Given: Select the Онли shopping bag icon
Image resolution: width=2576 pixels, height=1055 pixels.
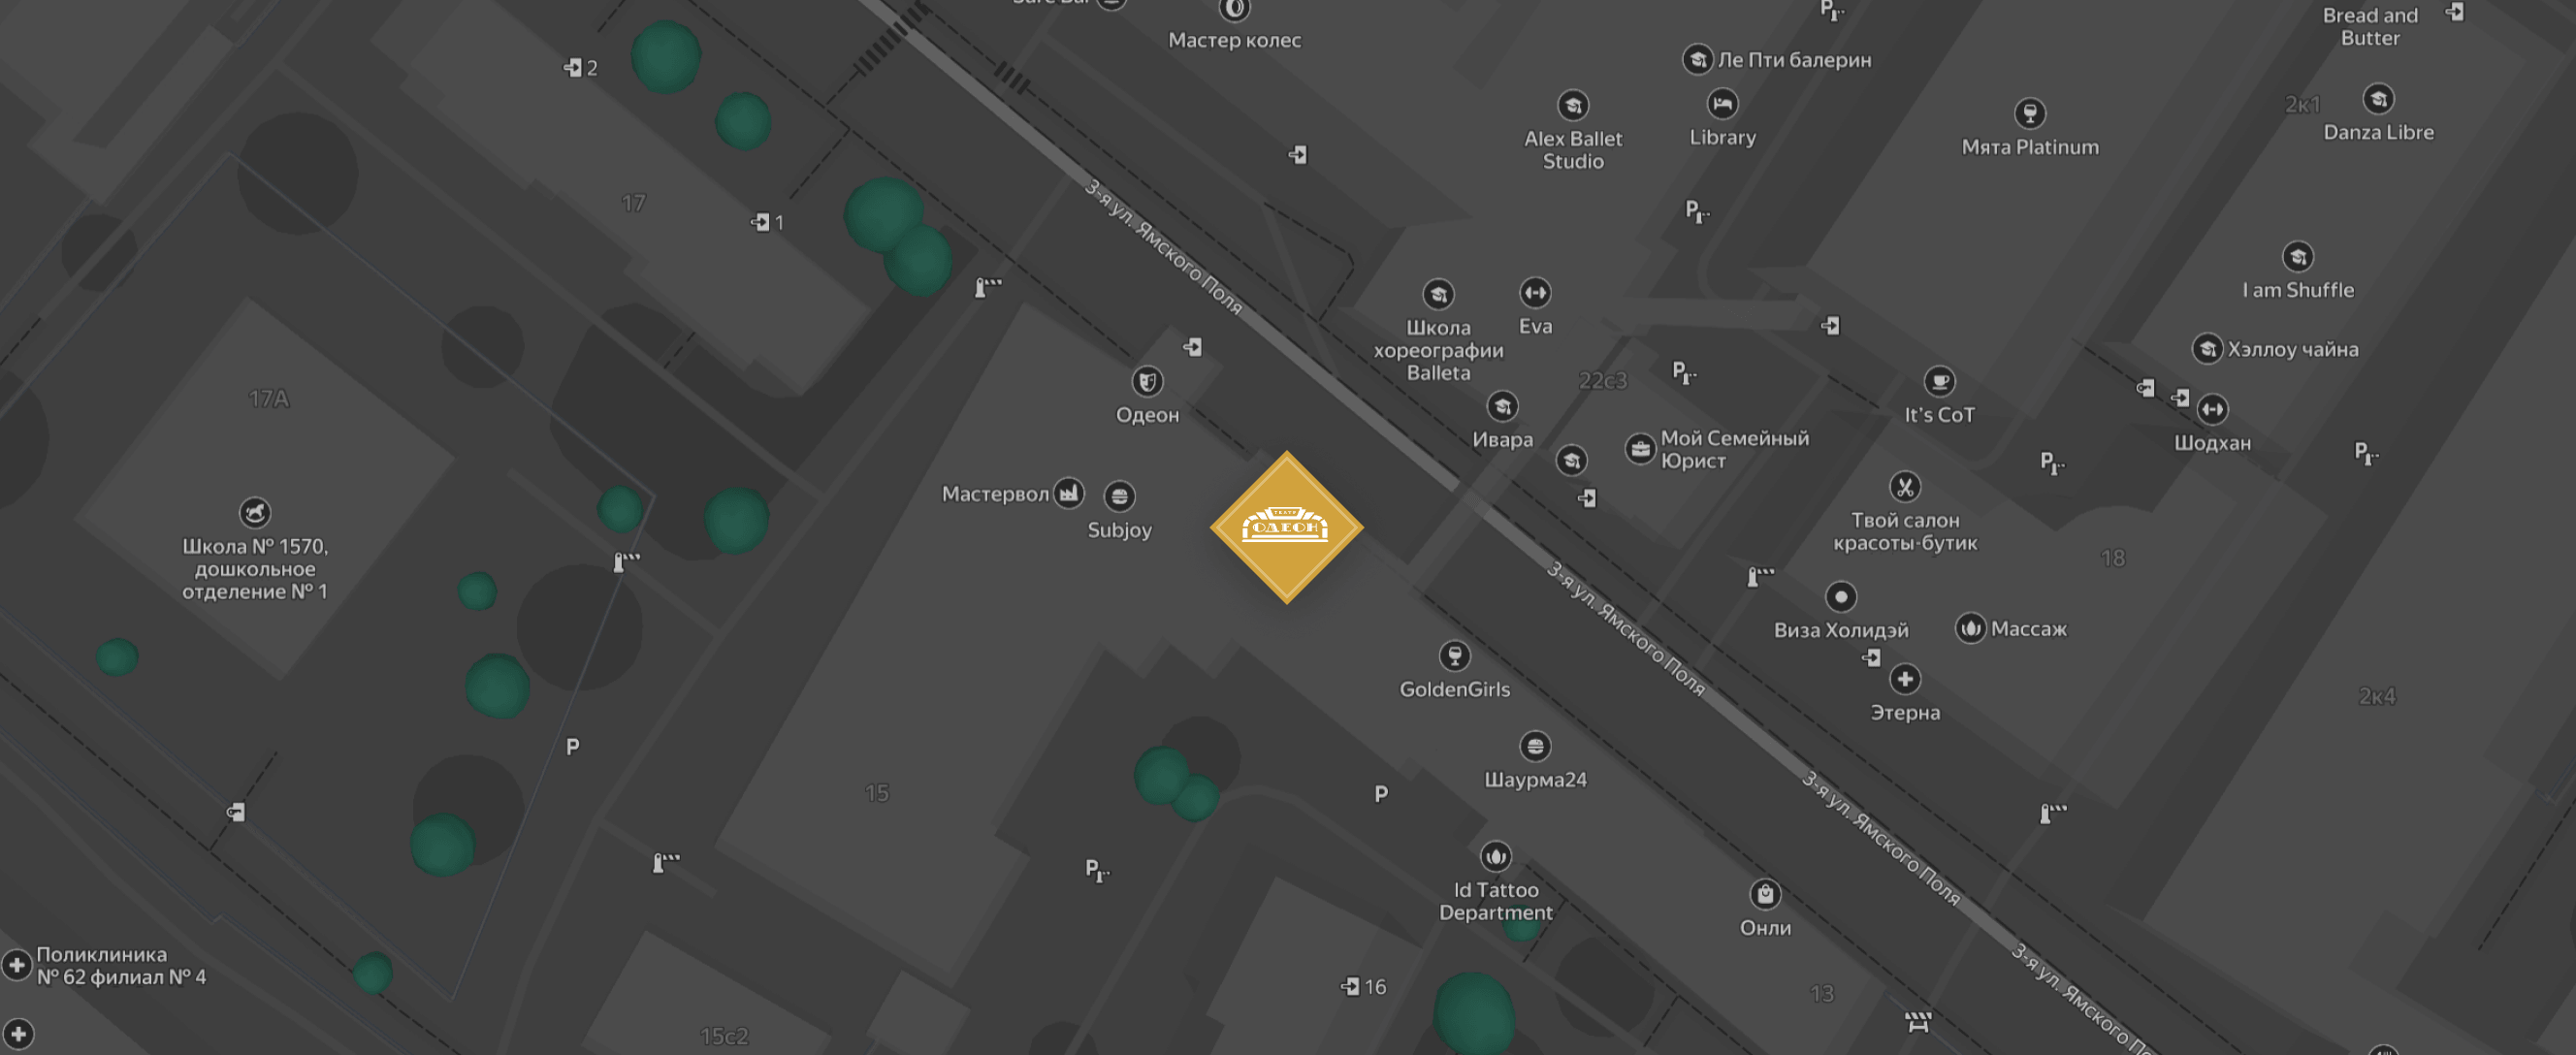Looking at the screenshot, I should 1765,894.
